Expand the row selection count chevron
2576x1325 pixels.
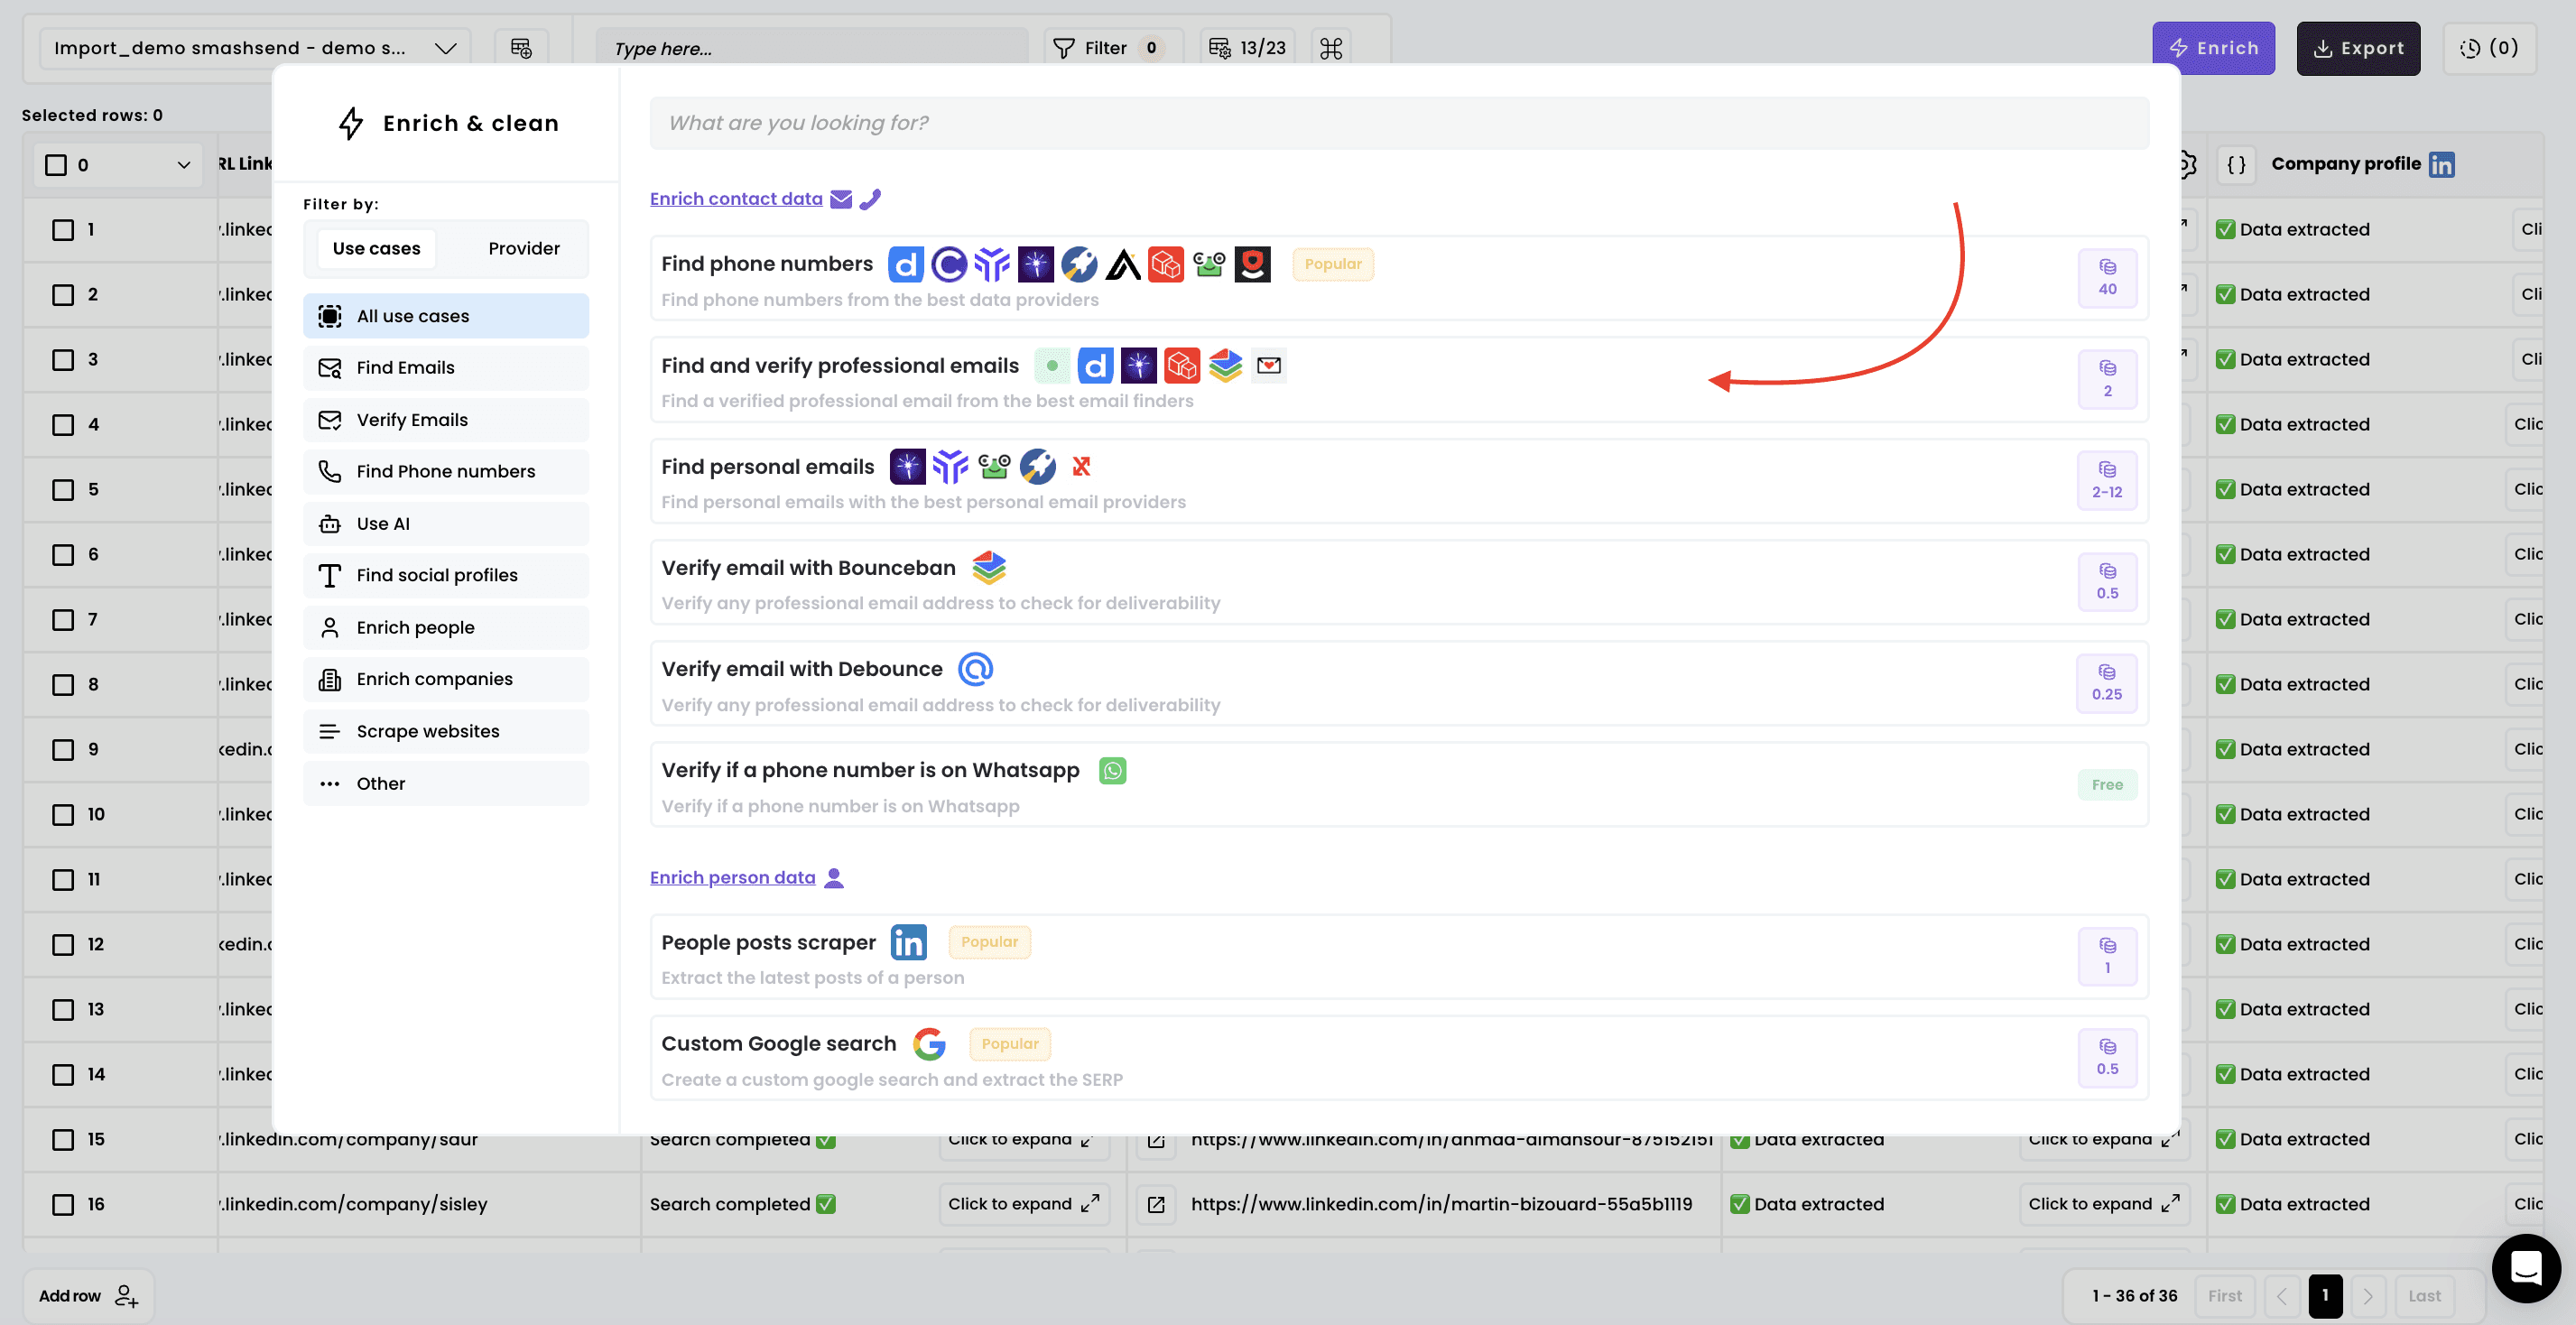point(184,165)
